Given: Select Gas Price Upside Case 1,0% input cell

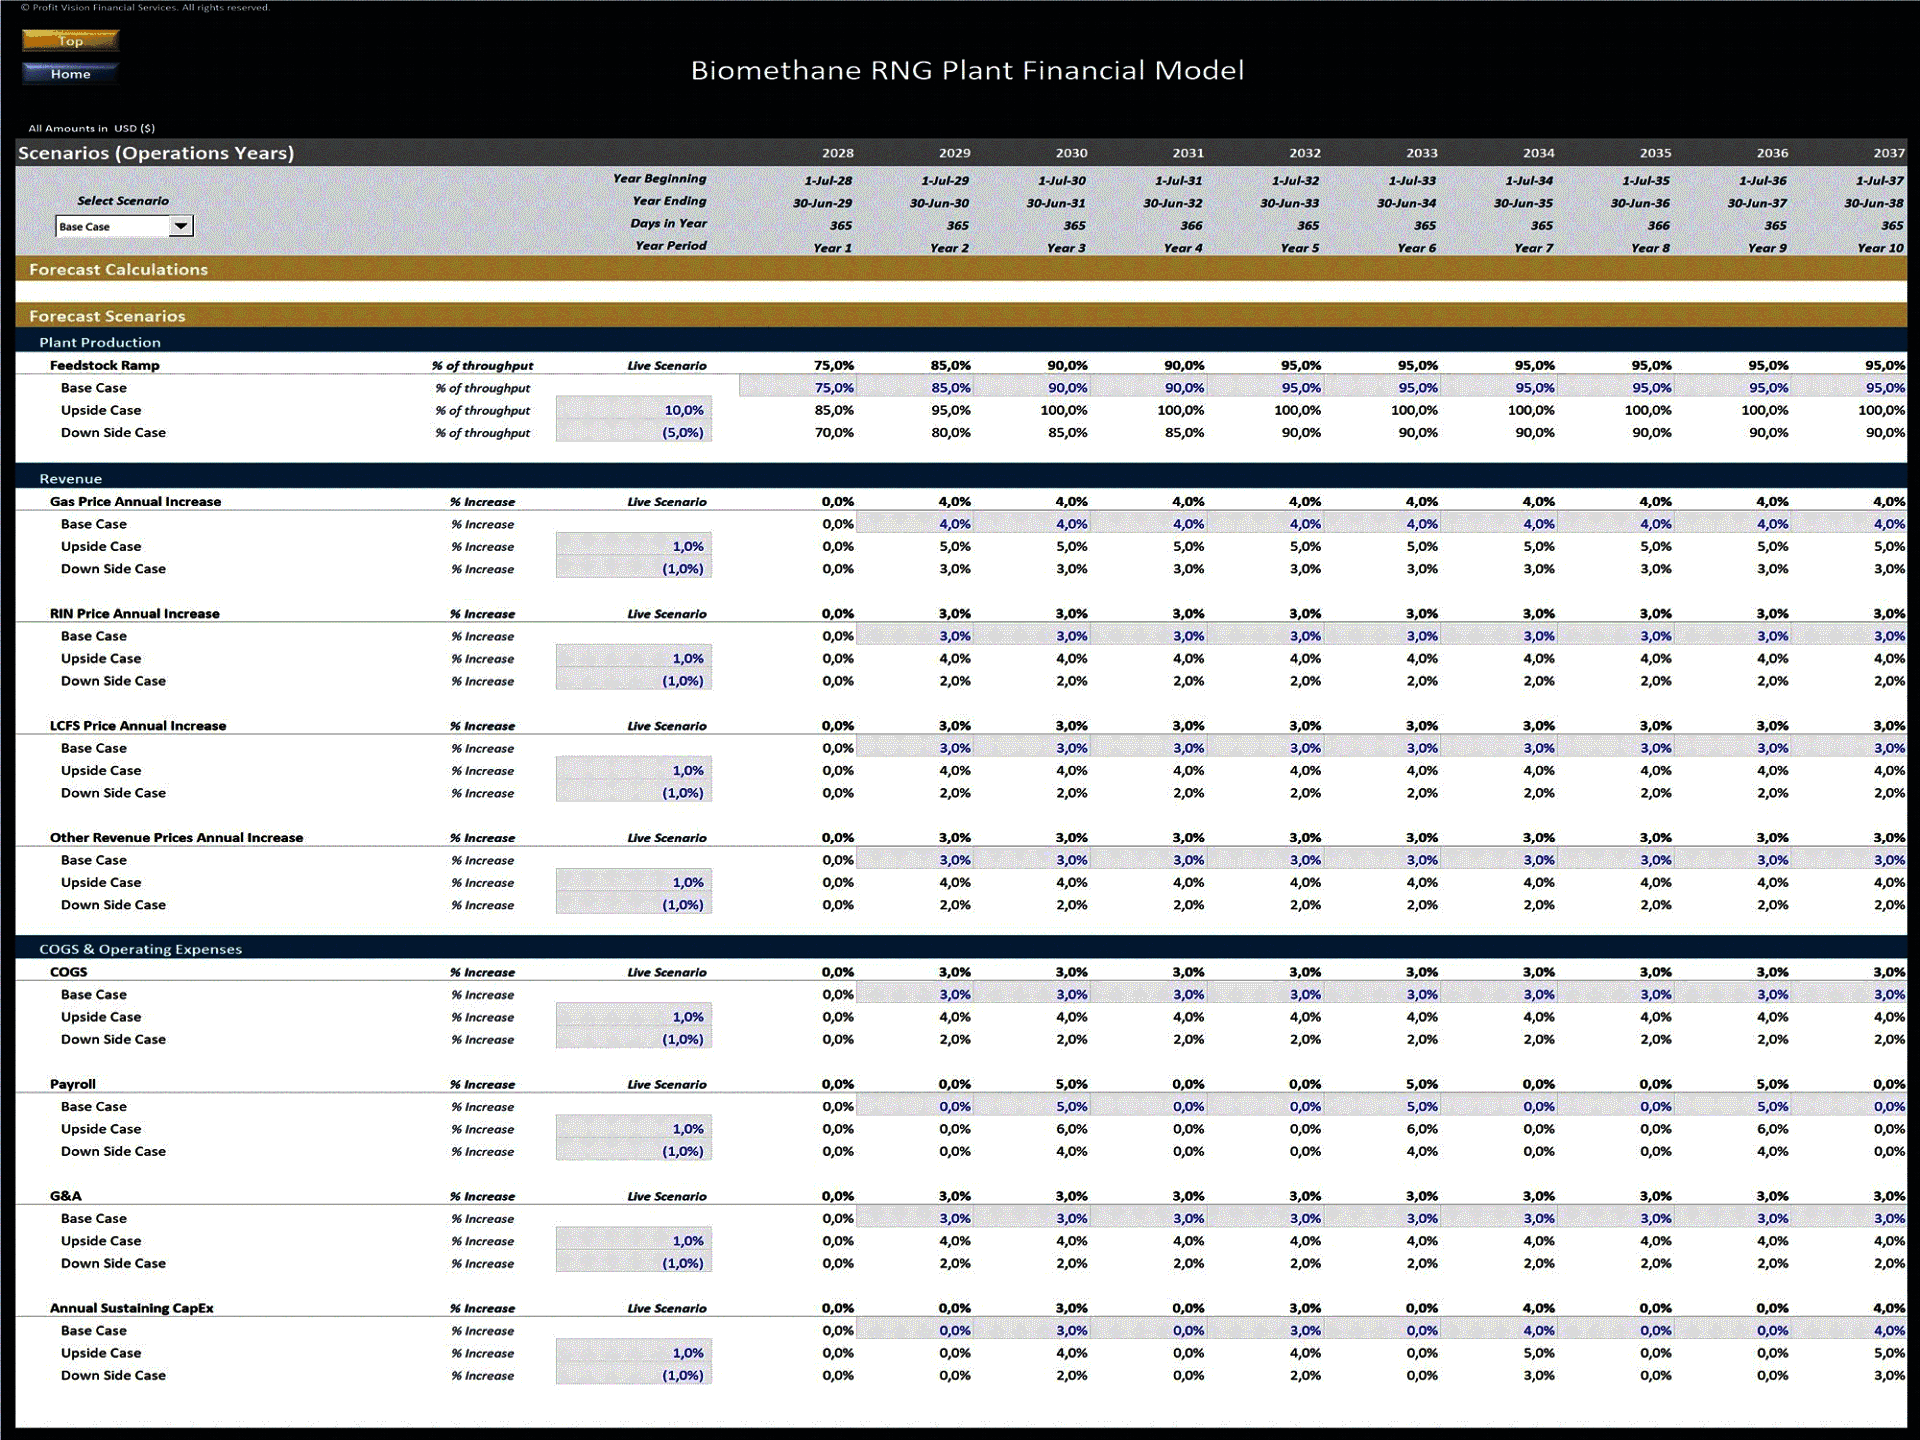Looking at the screenshot, I should click(x=634, y=546).
